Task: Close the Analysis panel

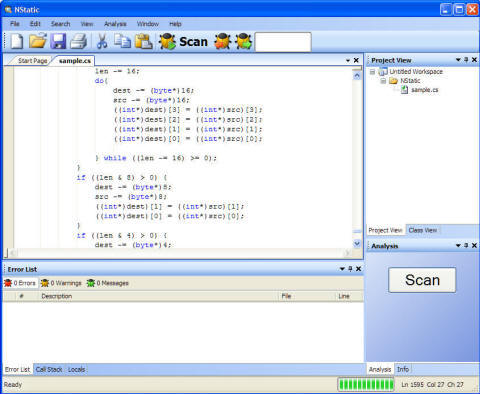Action: coord(474,245)
